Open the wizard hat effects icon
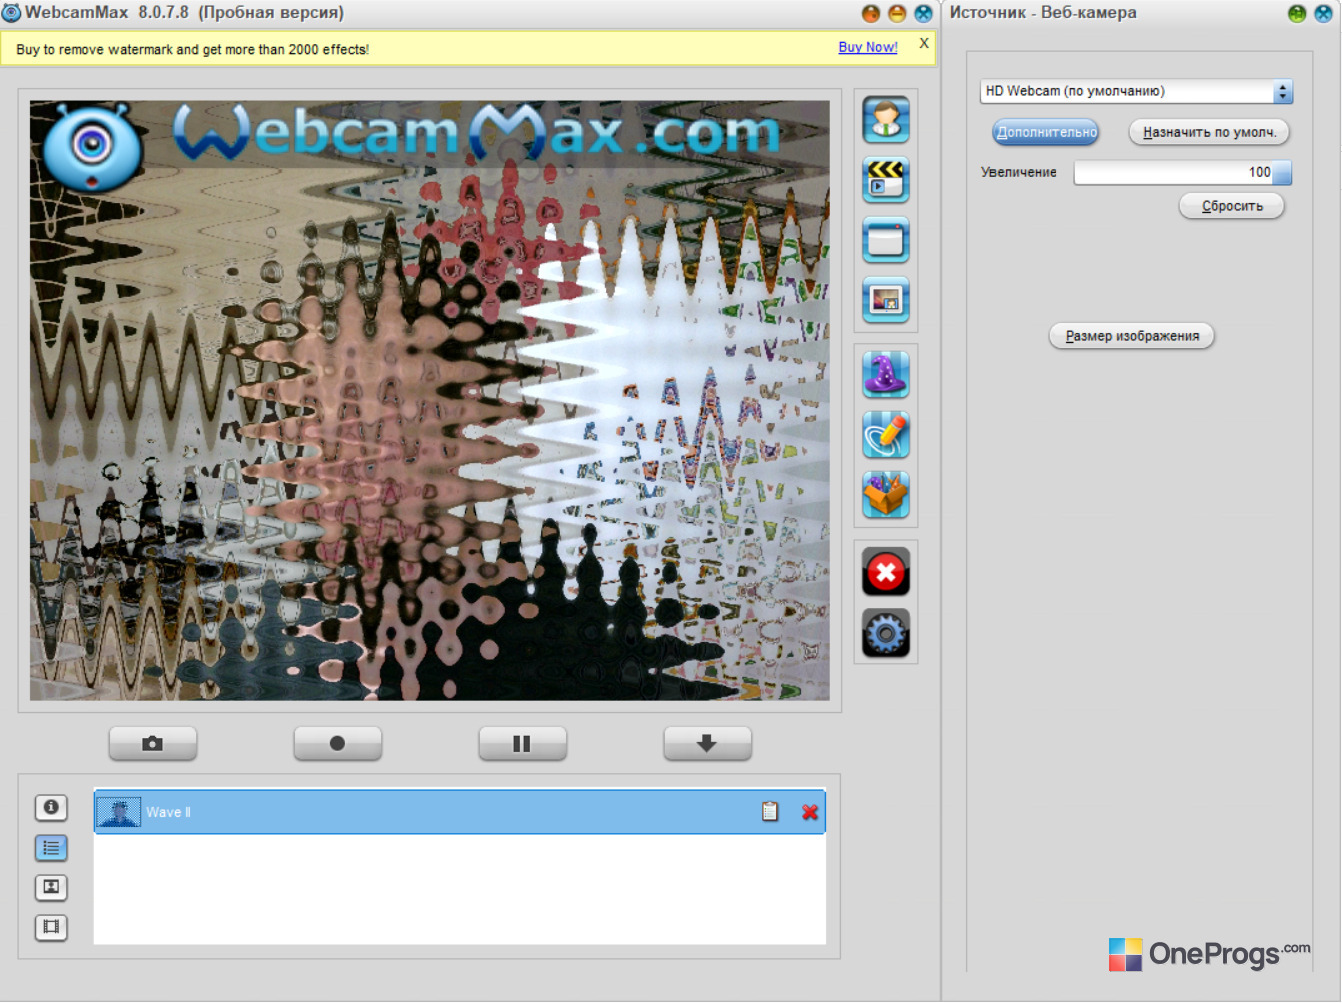Image resolution: width=1342 pixels, height=1003 pixels. pos(886,375)
